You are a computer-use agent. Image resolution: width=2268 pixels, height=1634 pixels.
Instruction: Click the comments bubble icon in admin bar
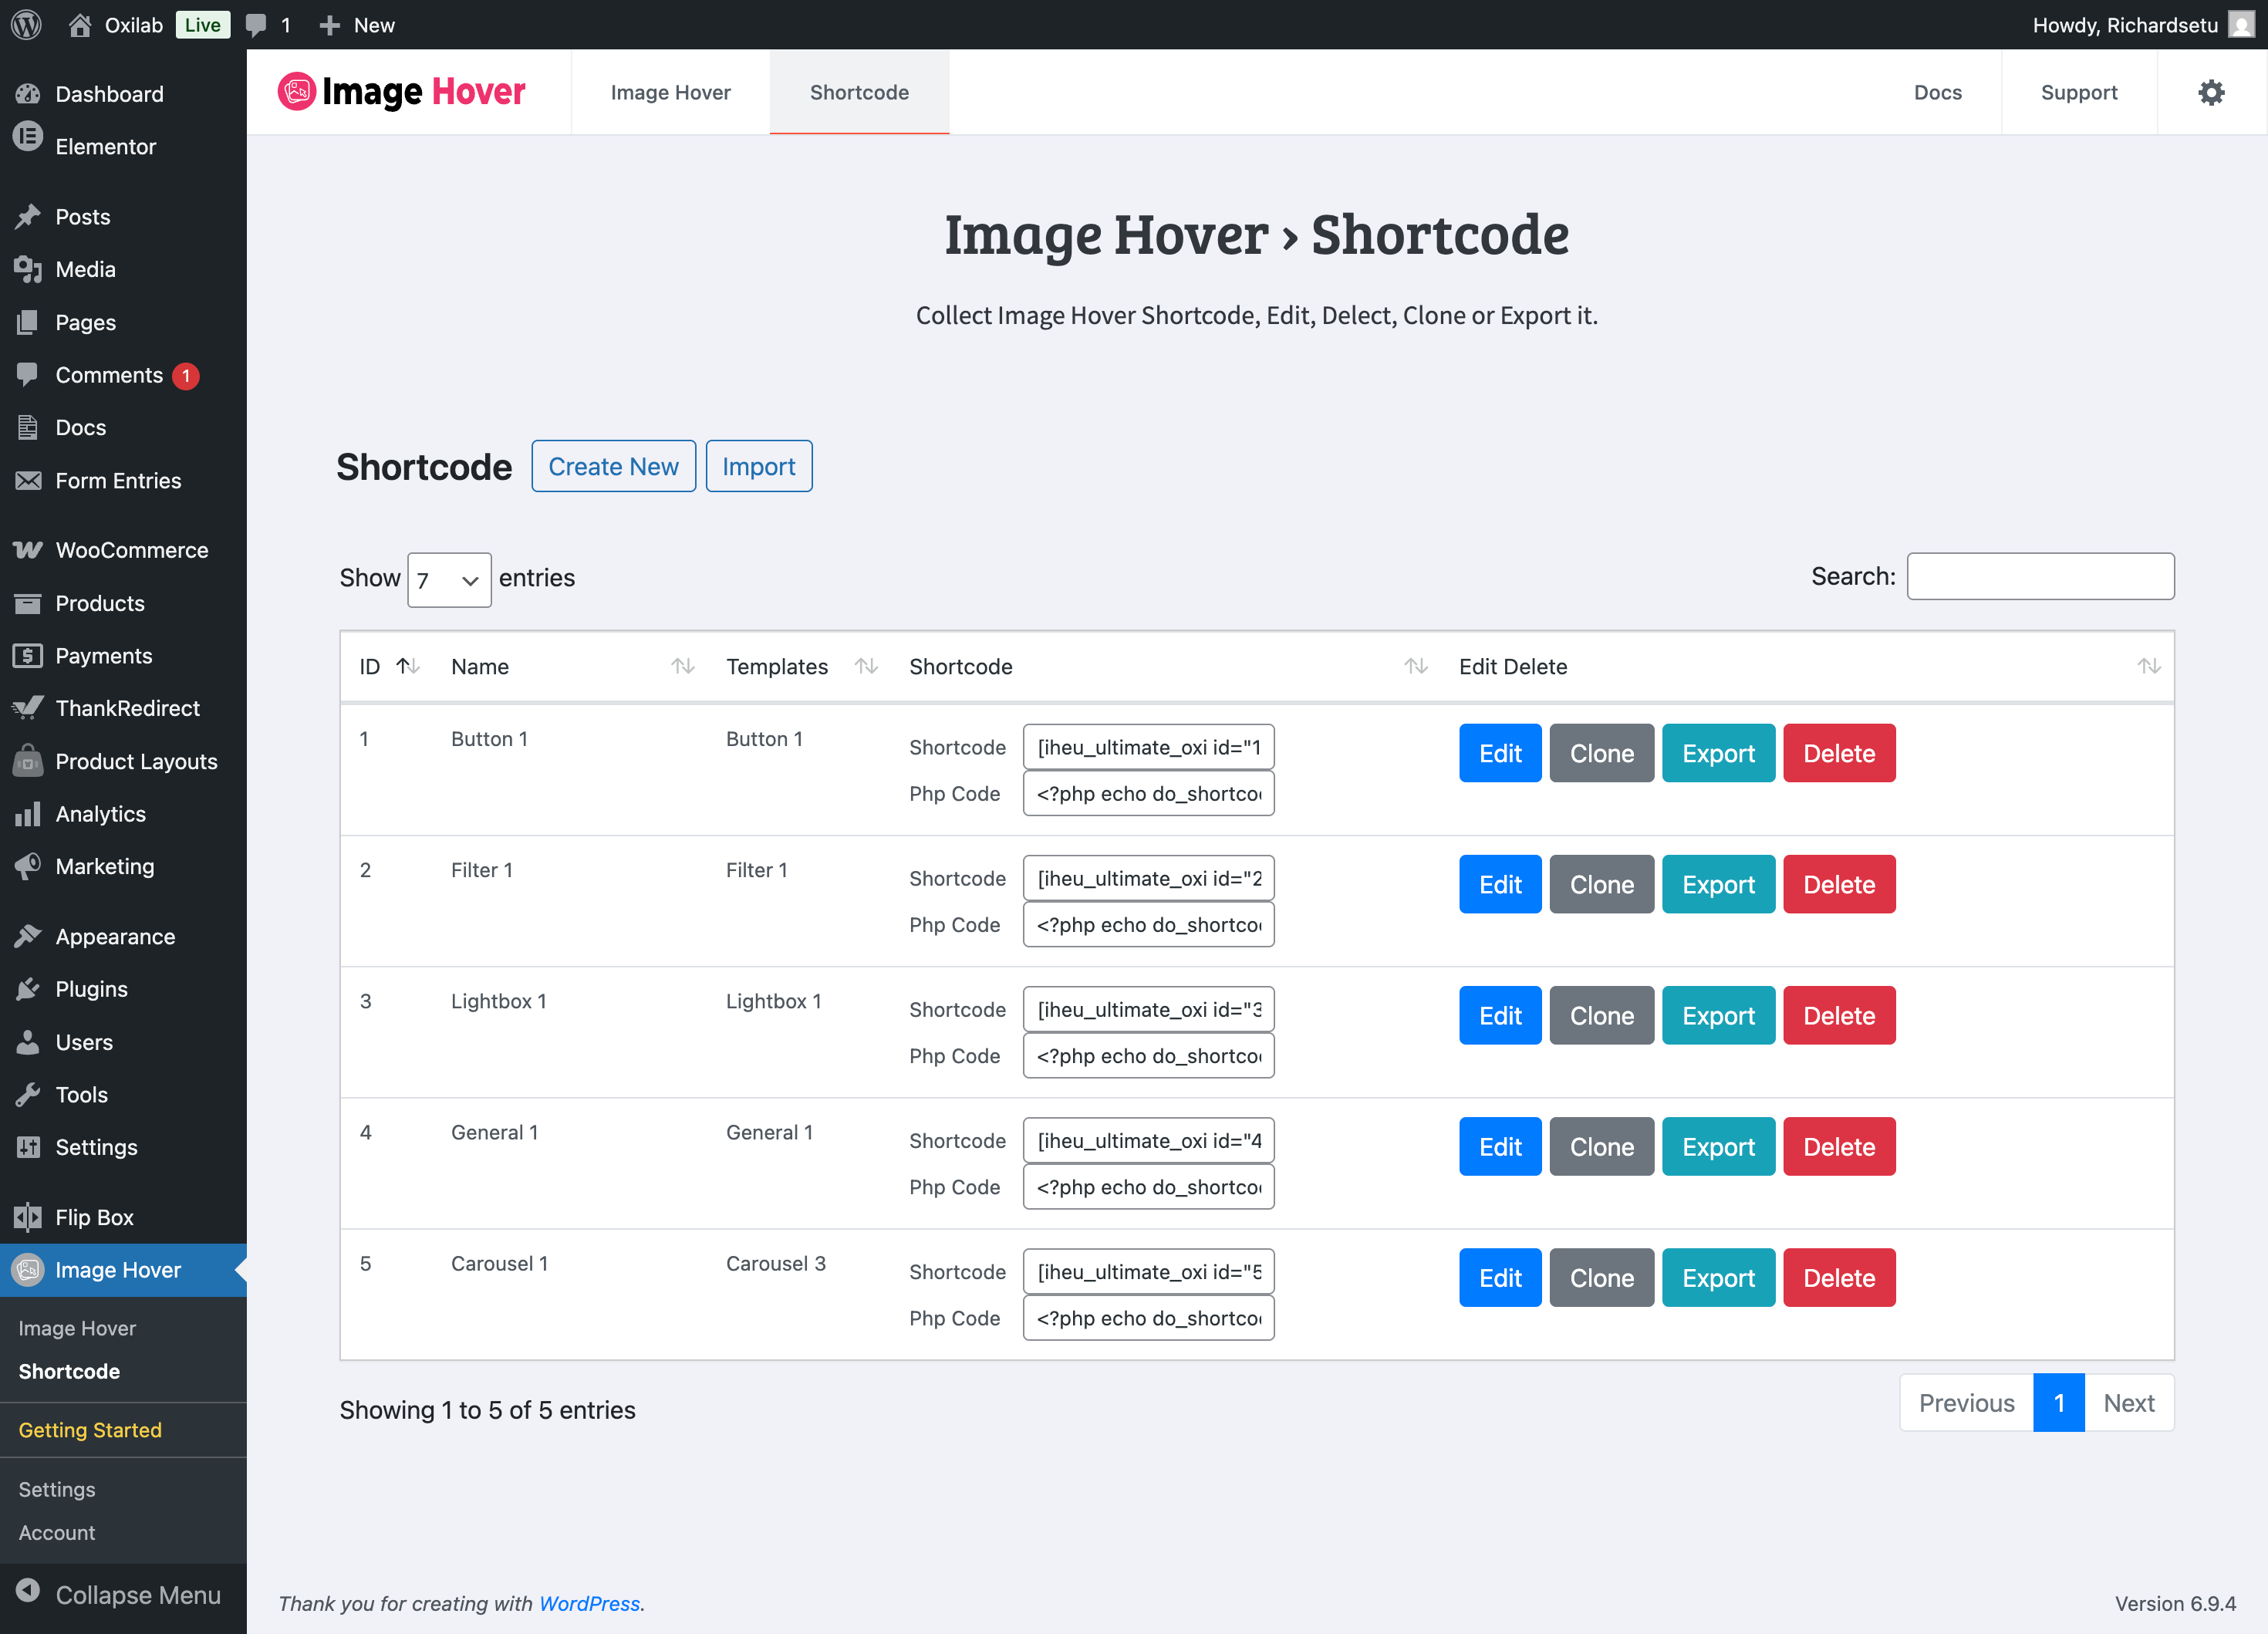click(x=257, y=25)
